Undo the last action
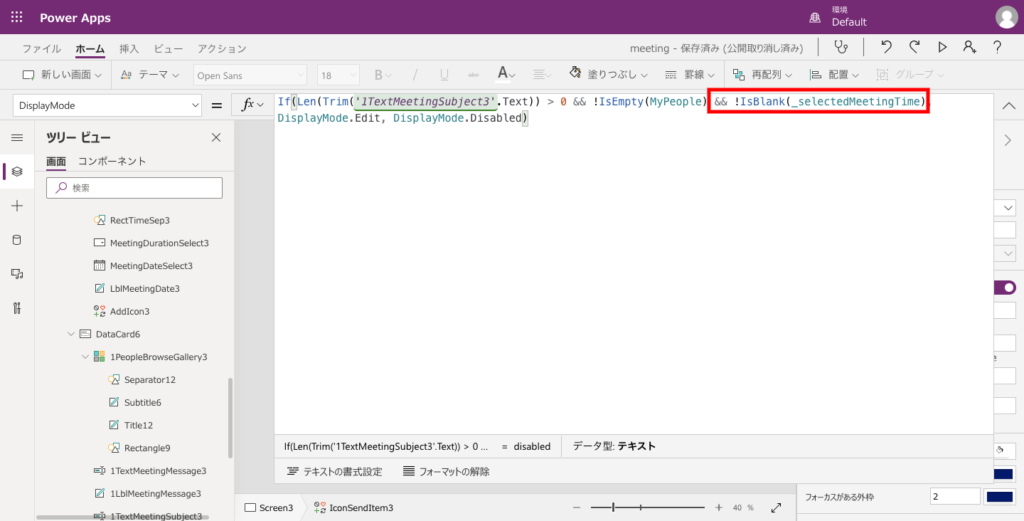This screenshot has height=521, width=1024. coord(886,47)
